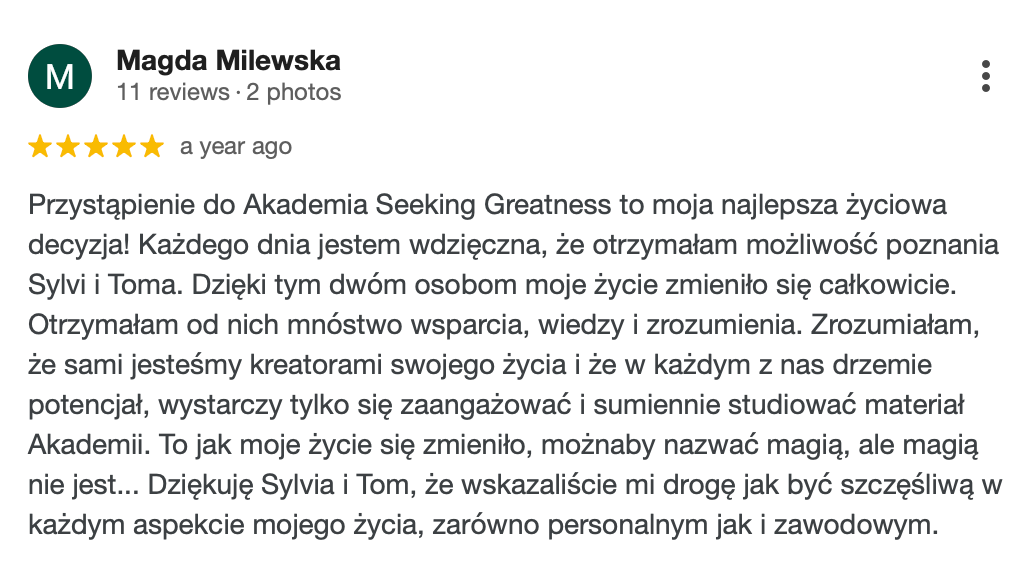This screenshot has width=1036, height=564.
Task: Click the "2 photos" count text
Action: coord(294,93)
